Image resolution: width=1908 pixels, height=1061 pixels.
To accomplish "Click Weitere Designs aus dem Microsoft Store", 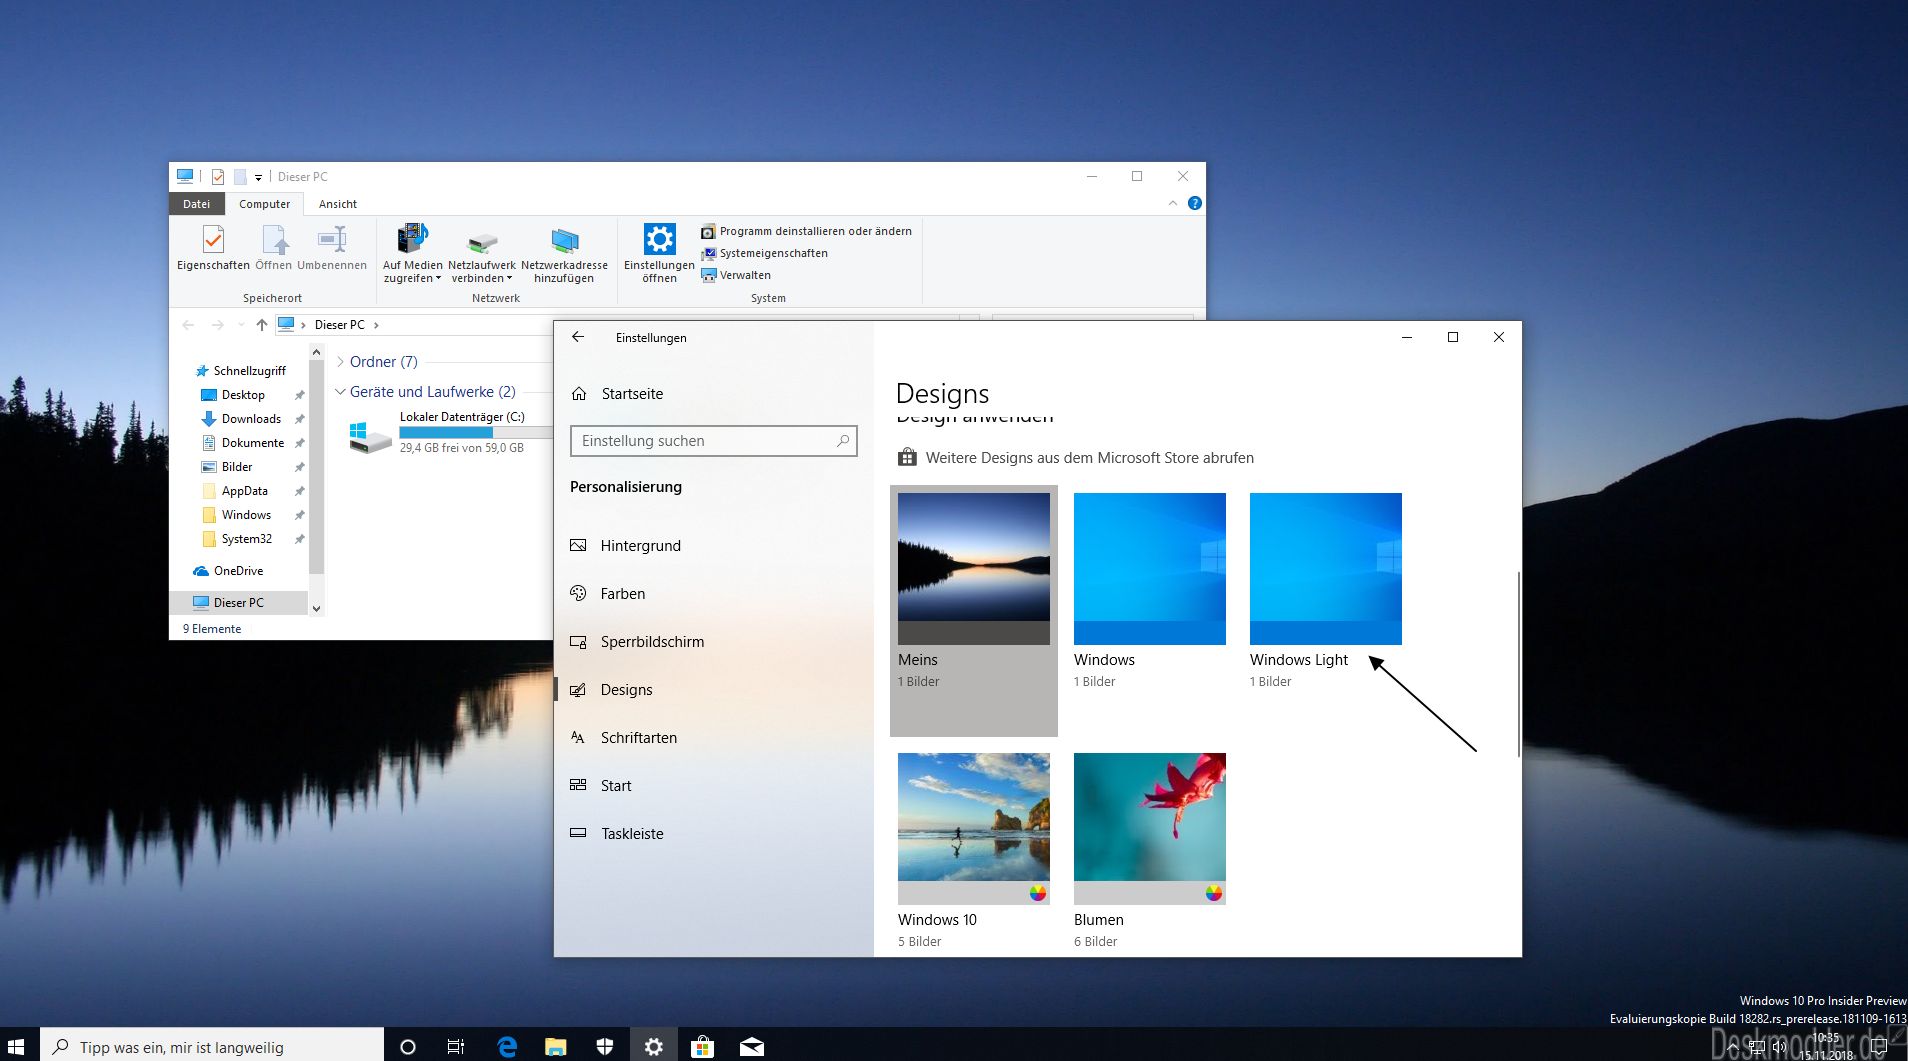I will pyautogui.click(x=1076, y=458).
